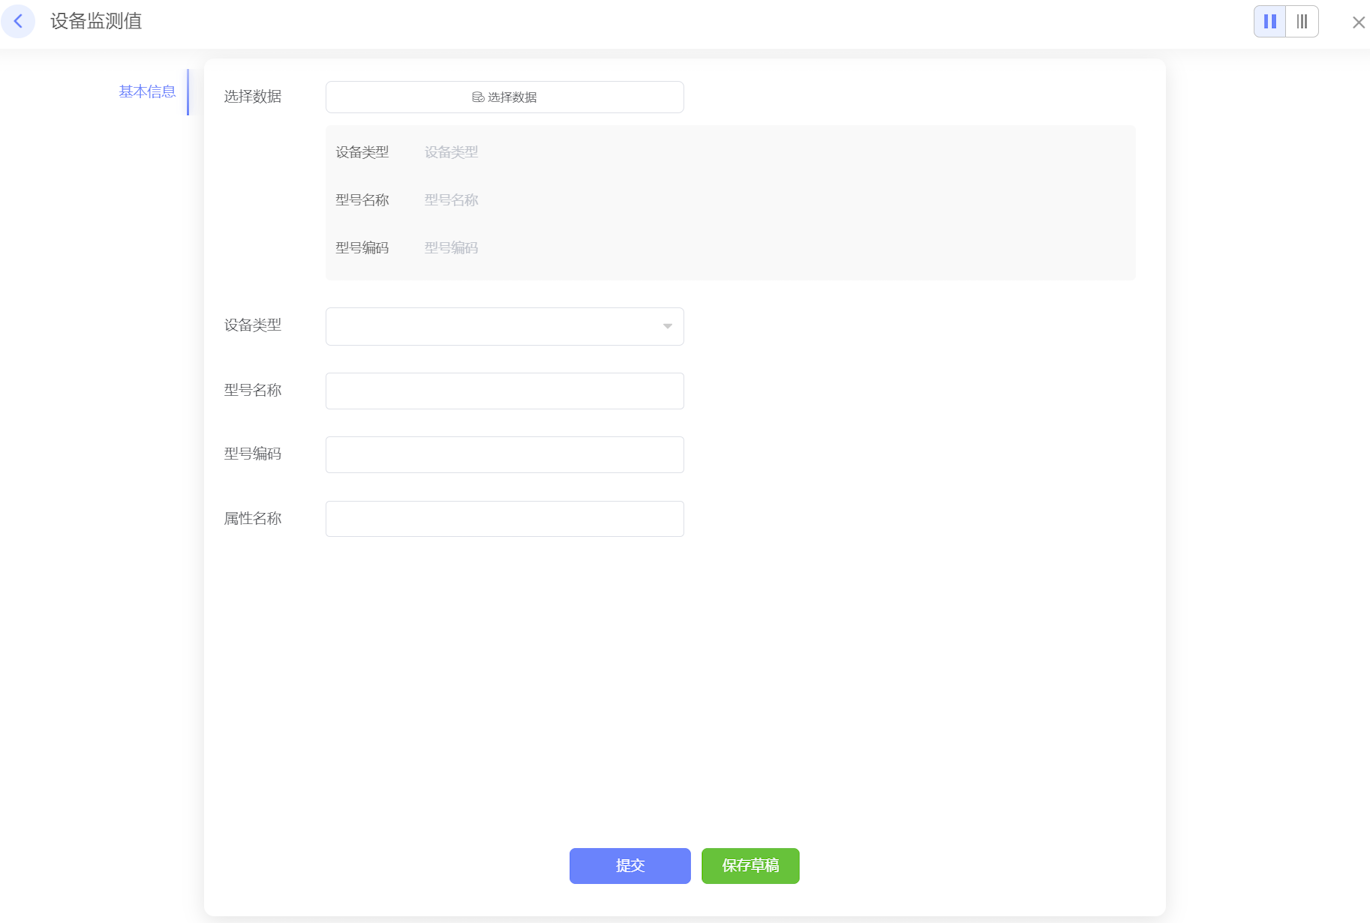The image size is (1370, 923).
Task: Click 型号名称 placeholder in gray summary panel
Action: click(451, 200)
